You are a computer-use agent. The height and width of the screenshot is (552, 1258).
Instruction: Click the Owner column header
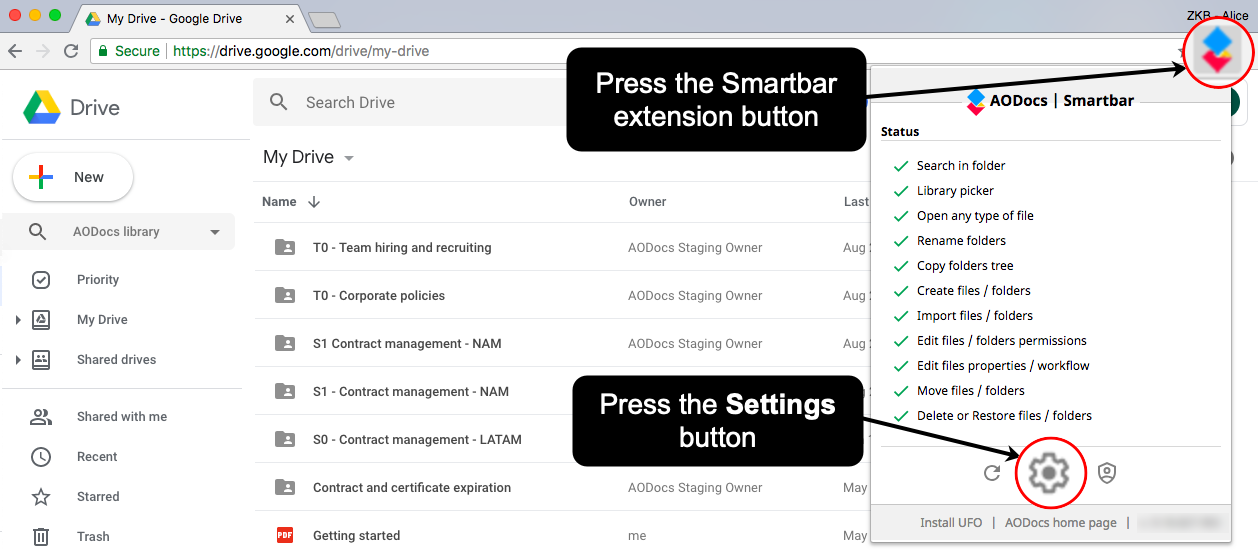pos(648,202)
